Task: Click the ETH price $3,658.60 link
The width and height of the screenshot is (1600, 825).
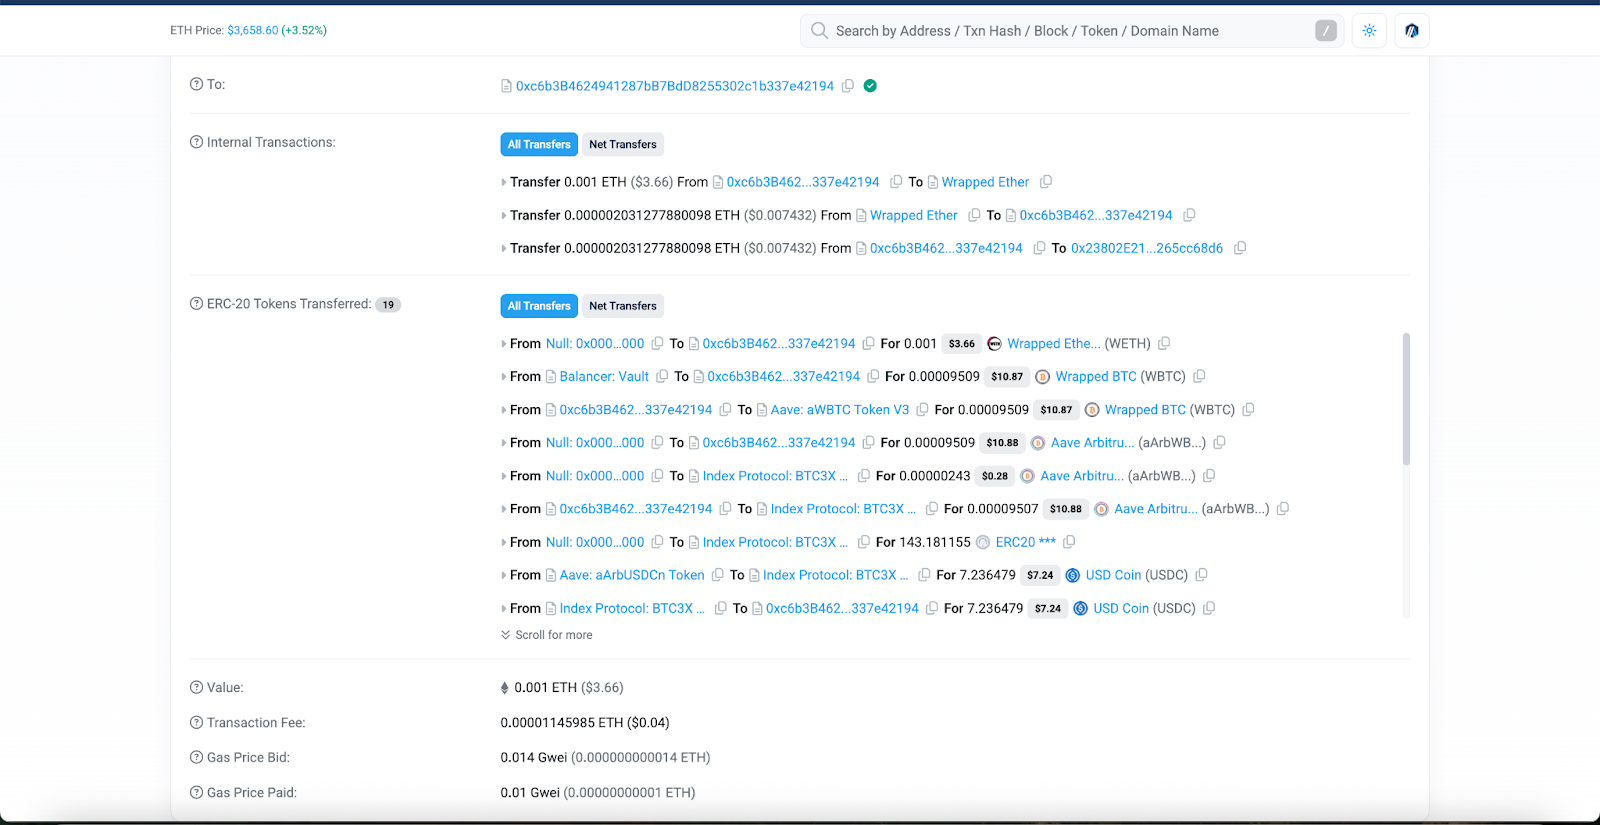Action: (x=253, y=30)
